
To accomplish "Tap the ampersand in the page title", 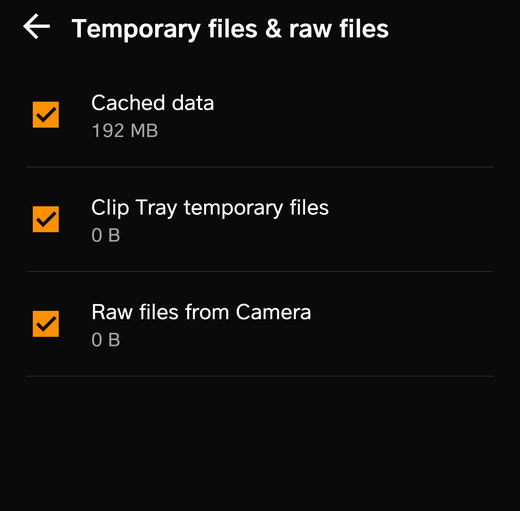I will point(273,29).
